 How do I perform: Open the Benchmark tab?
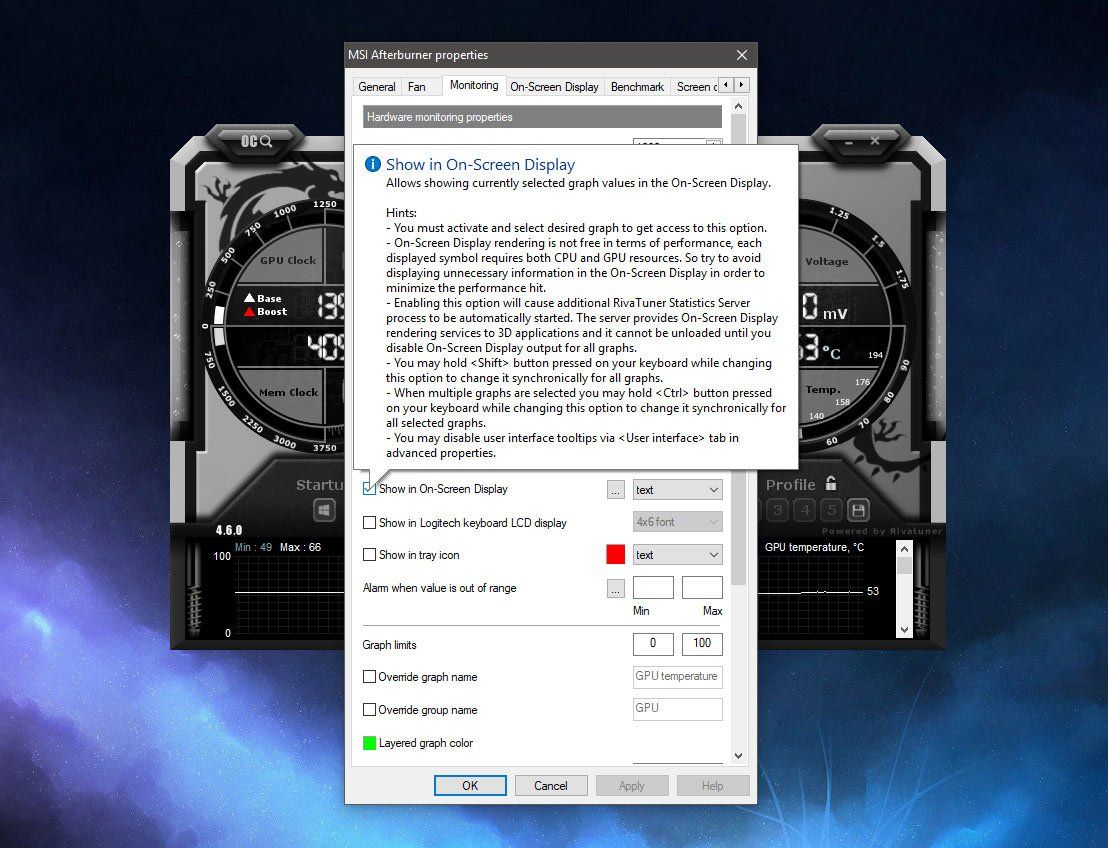[637, 87]
